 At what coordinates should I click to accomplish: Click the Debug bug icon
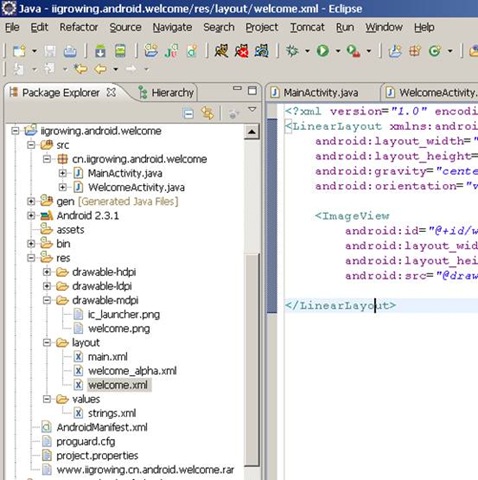(292, 51)
